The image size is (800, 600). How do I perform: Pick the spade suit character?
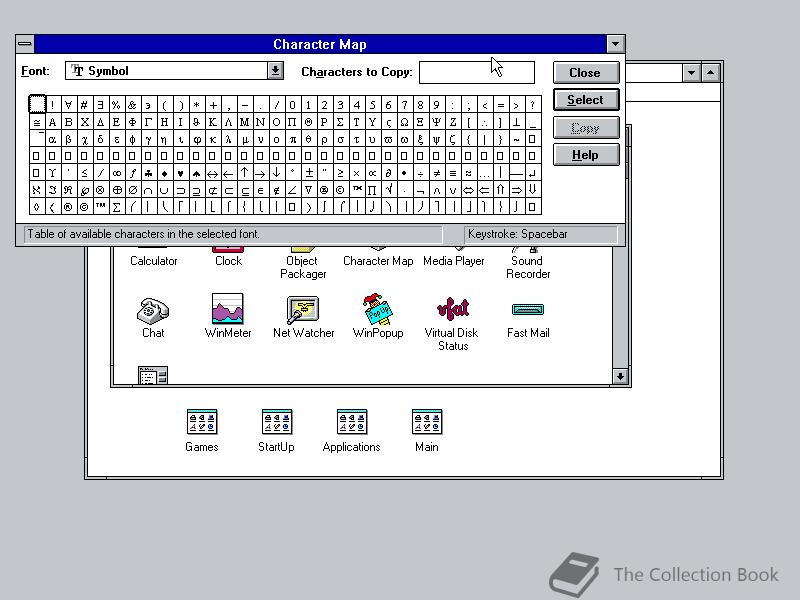pos(196,173)
